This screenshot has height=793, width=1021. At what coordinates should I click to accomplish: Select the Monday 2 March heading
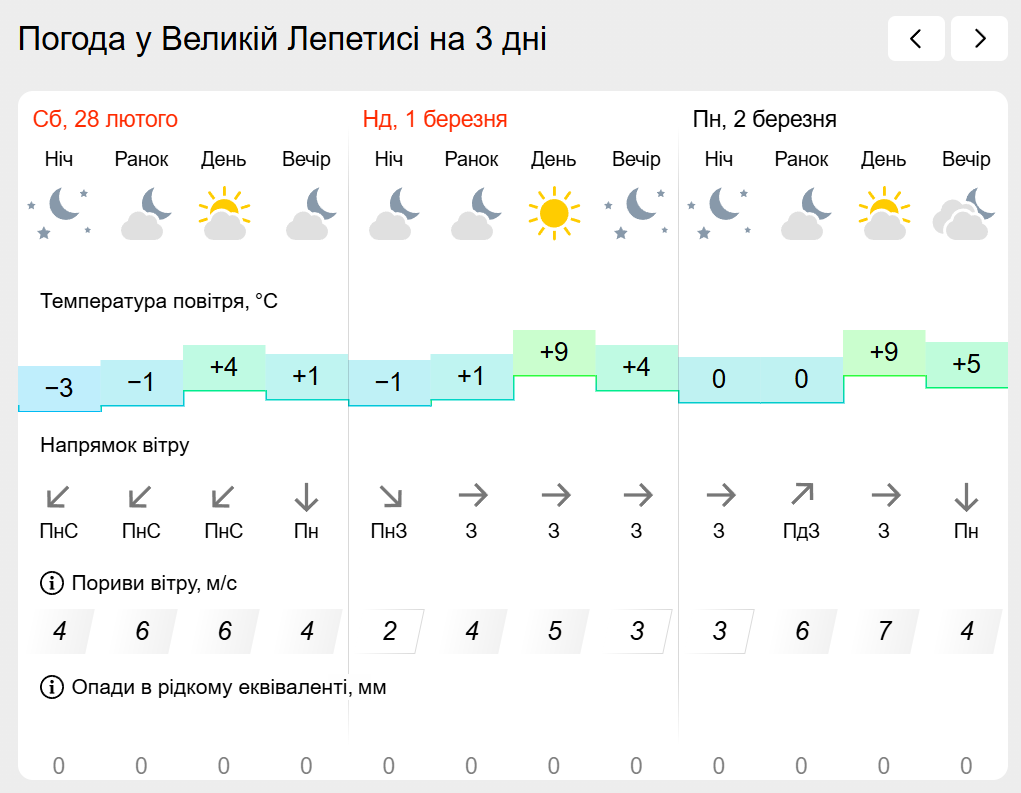point(764,120)
